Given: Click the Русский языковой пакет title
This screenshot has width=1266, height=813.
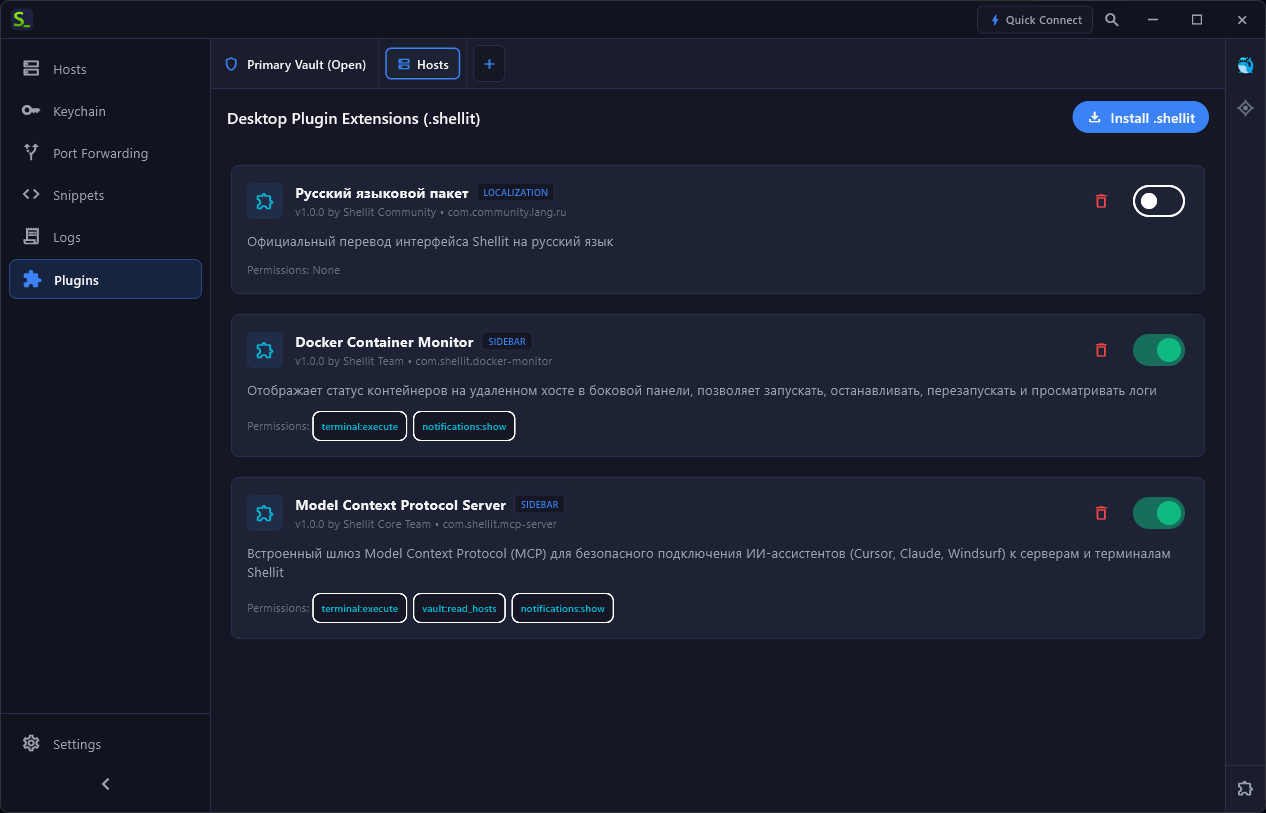Looking at the screenshot, I should (x=382, y=193).
